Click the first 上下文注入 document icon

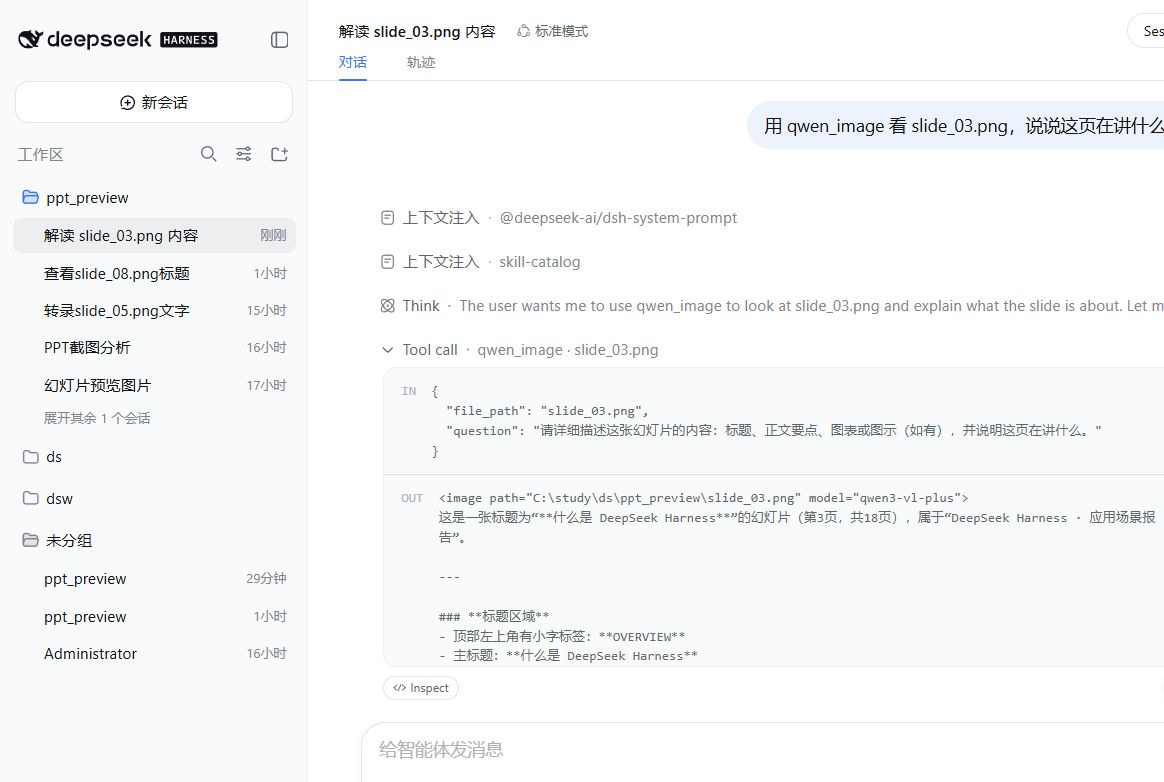pos(388,218)
